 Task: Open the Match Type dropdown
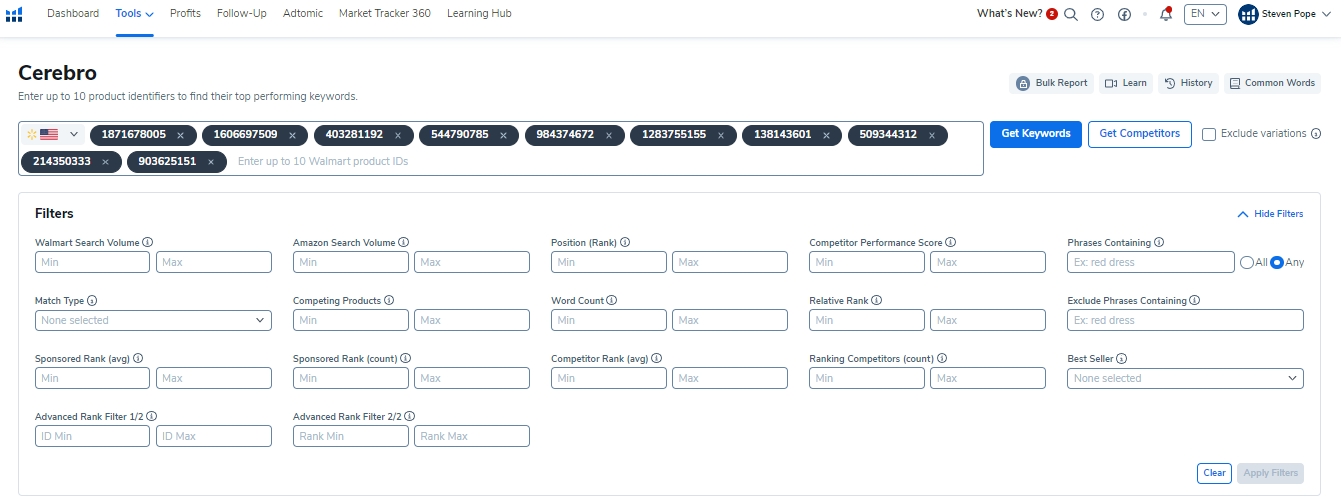coord(153,320)
